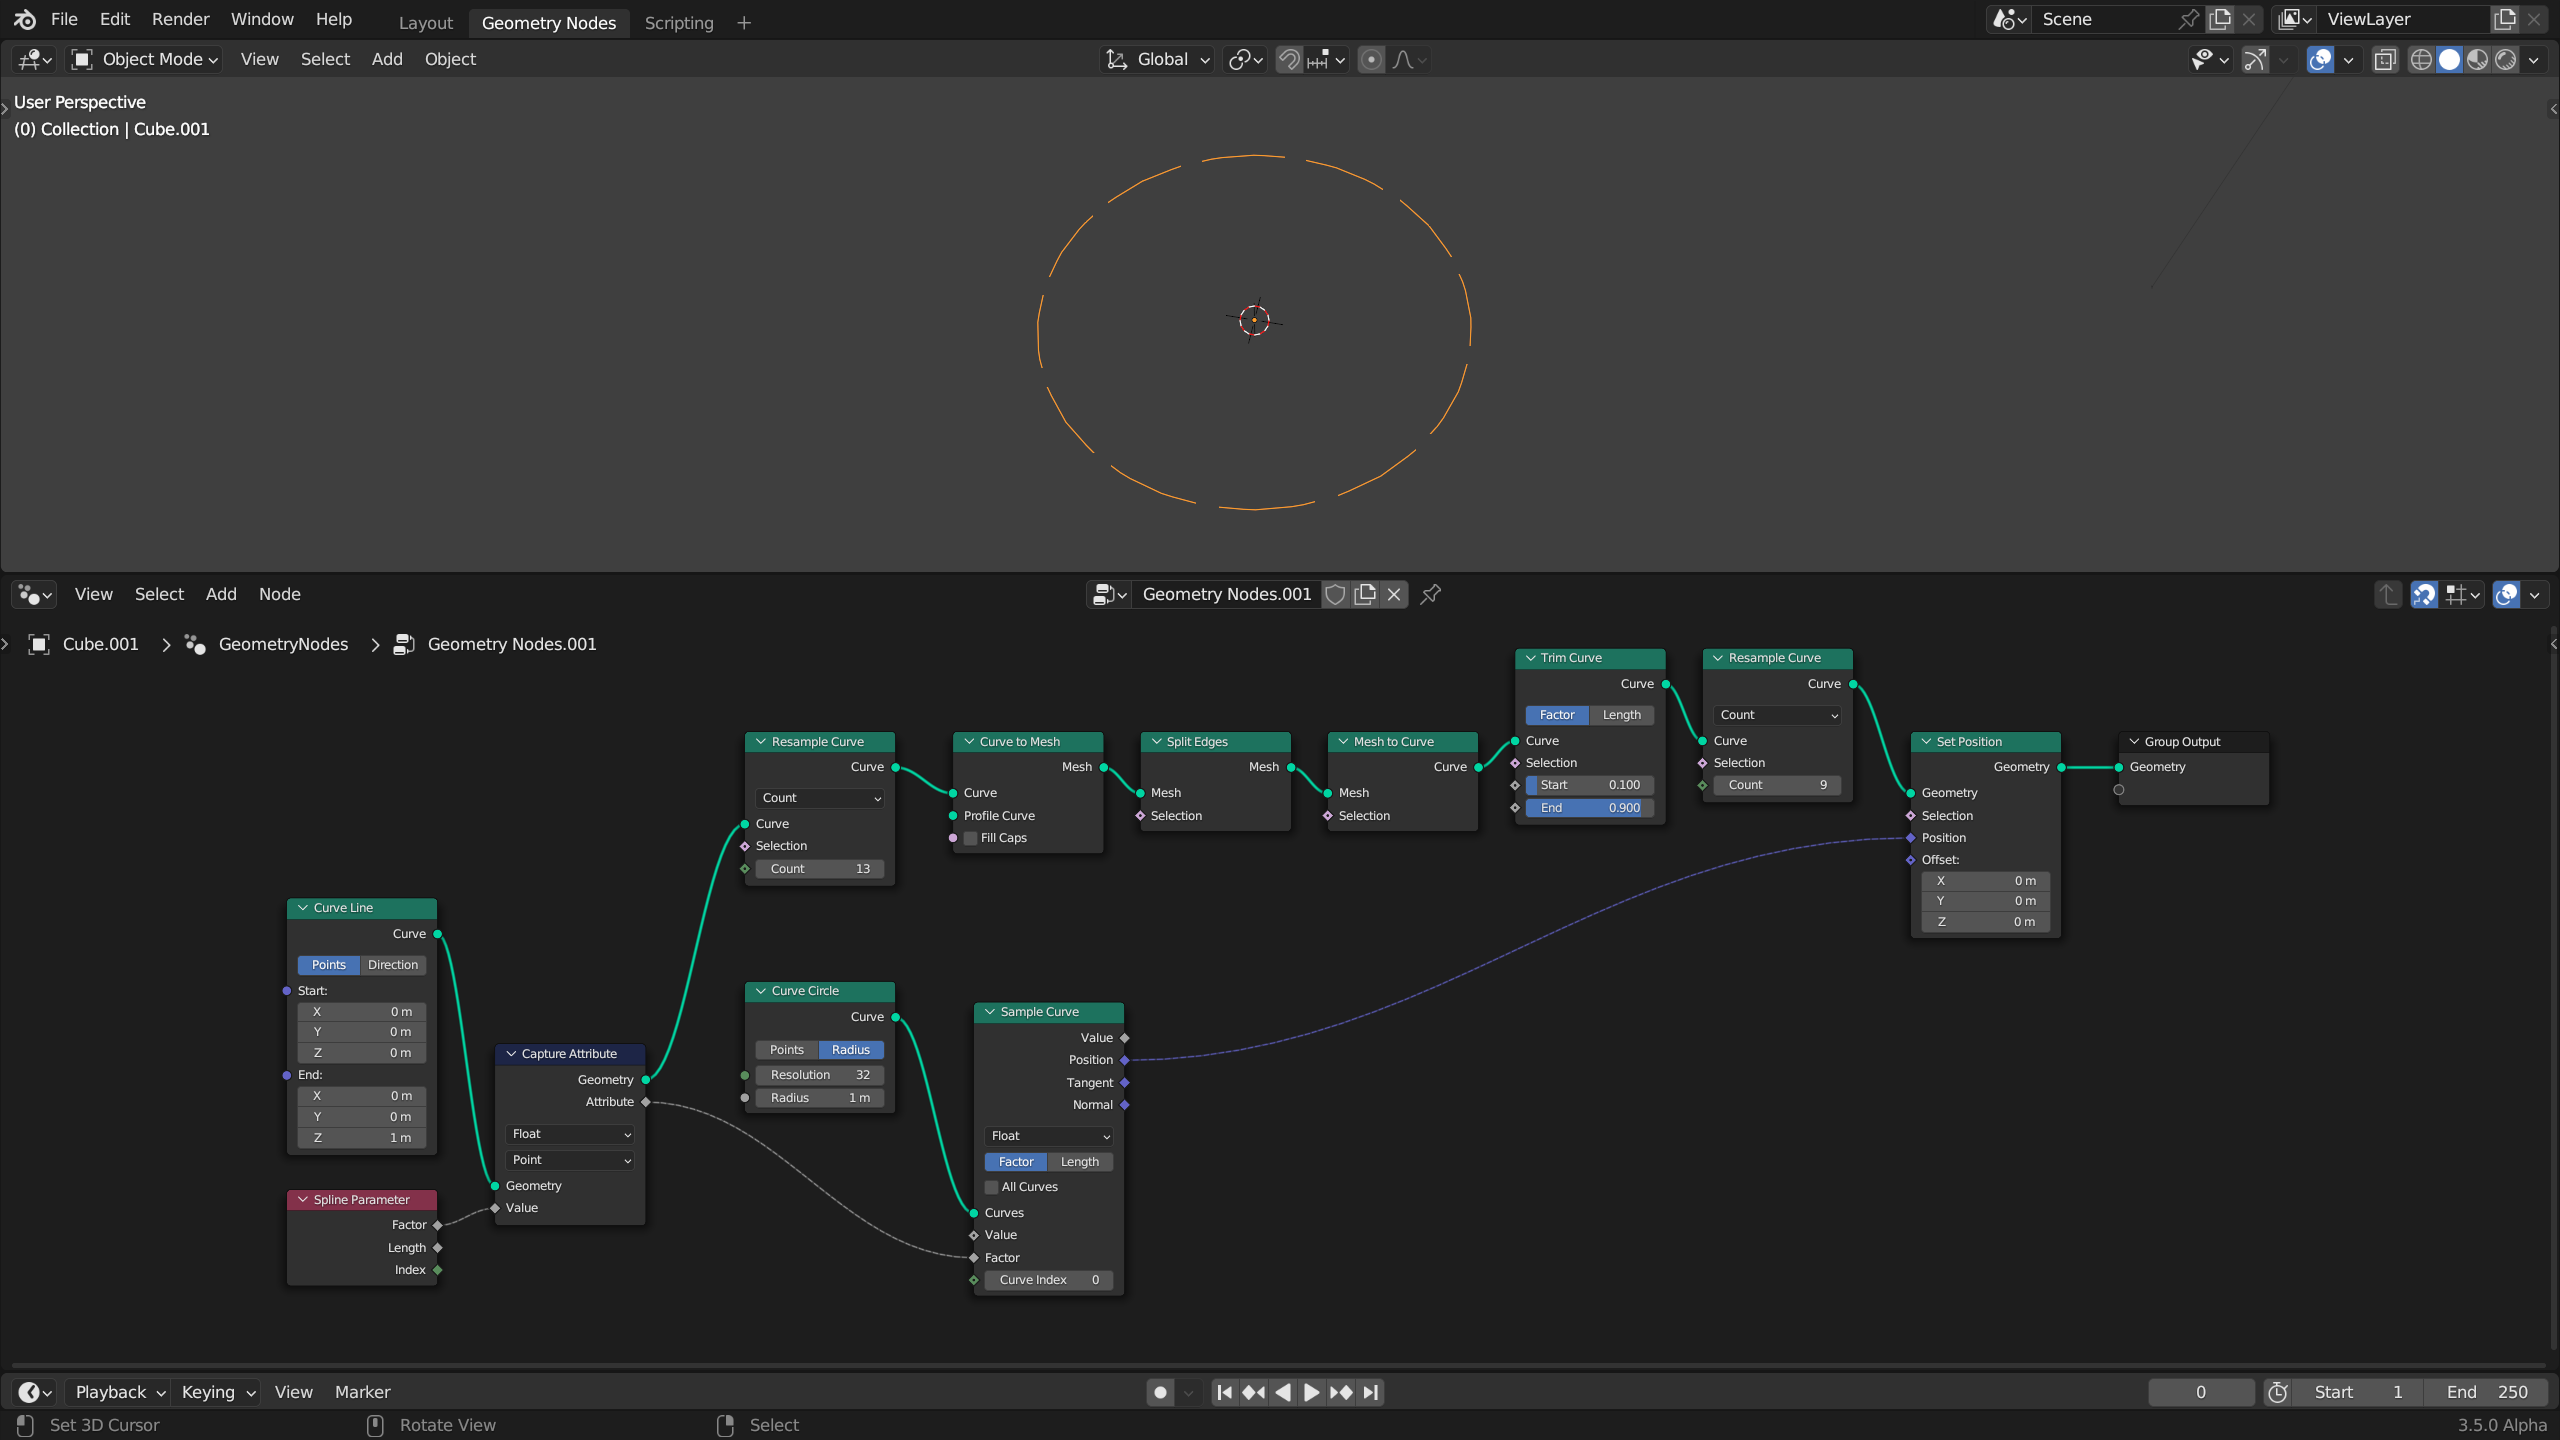
Task: Enable Fill Caps checkbox in Curve to Mesh
Action: click(970, 838)
